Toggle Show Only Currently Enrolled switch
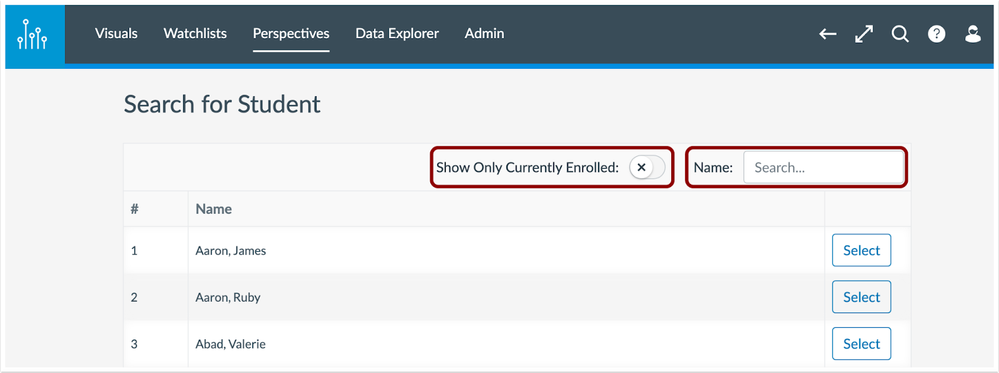 click(x=647, y=168)
